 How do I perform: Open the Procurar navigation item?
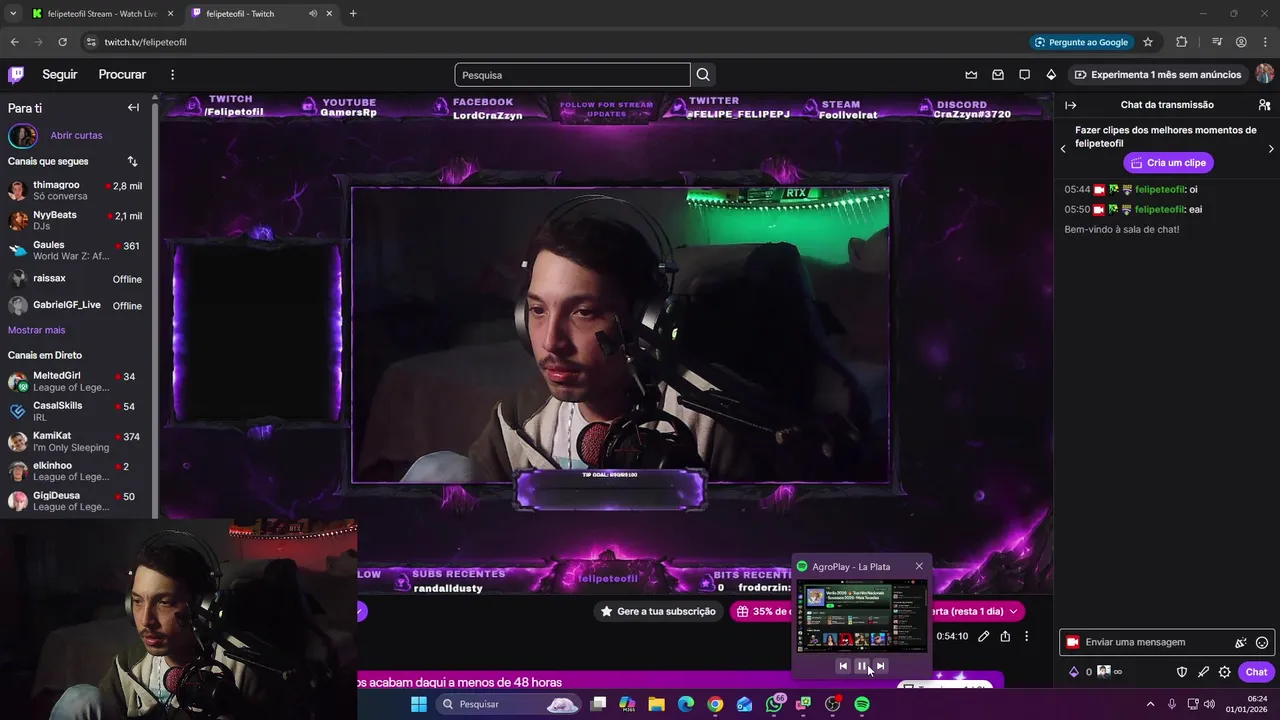pyautogui.click(x=122, y=75)
